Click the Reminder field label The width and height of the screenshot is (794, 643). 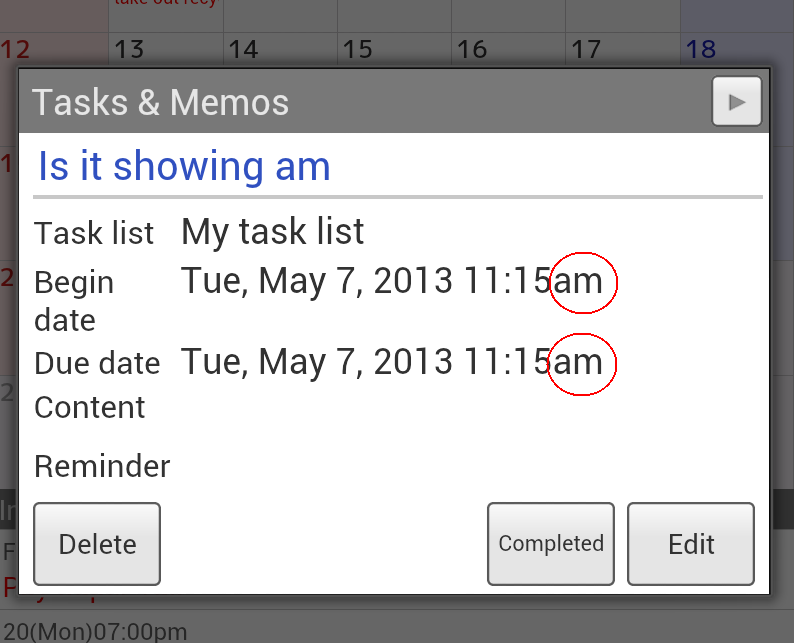coord(102,466)
